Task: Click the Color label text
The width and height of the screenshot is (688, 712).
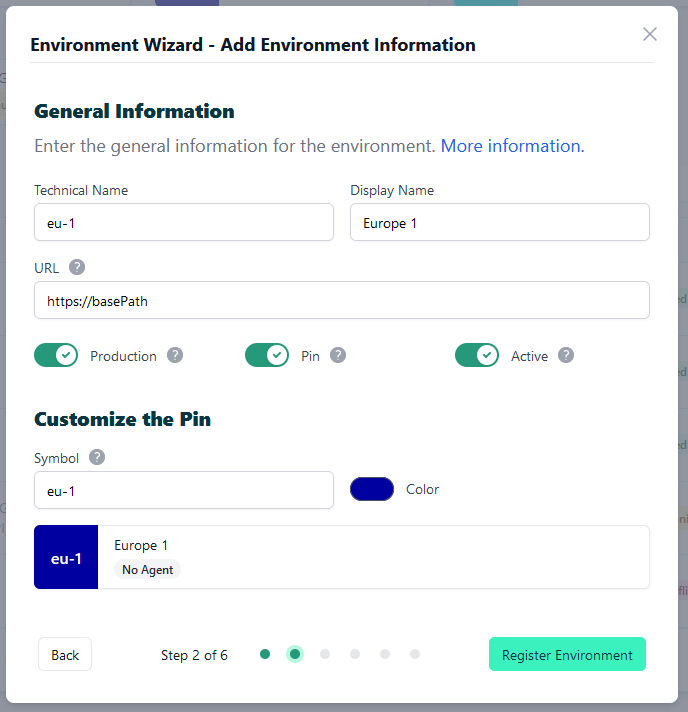Action: pos(422,490)
